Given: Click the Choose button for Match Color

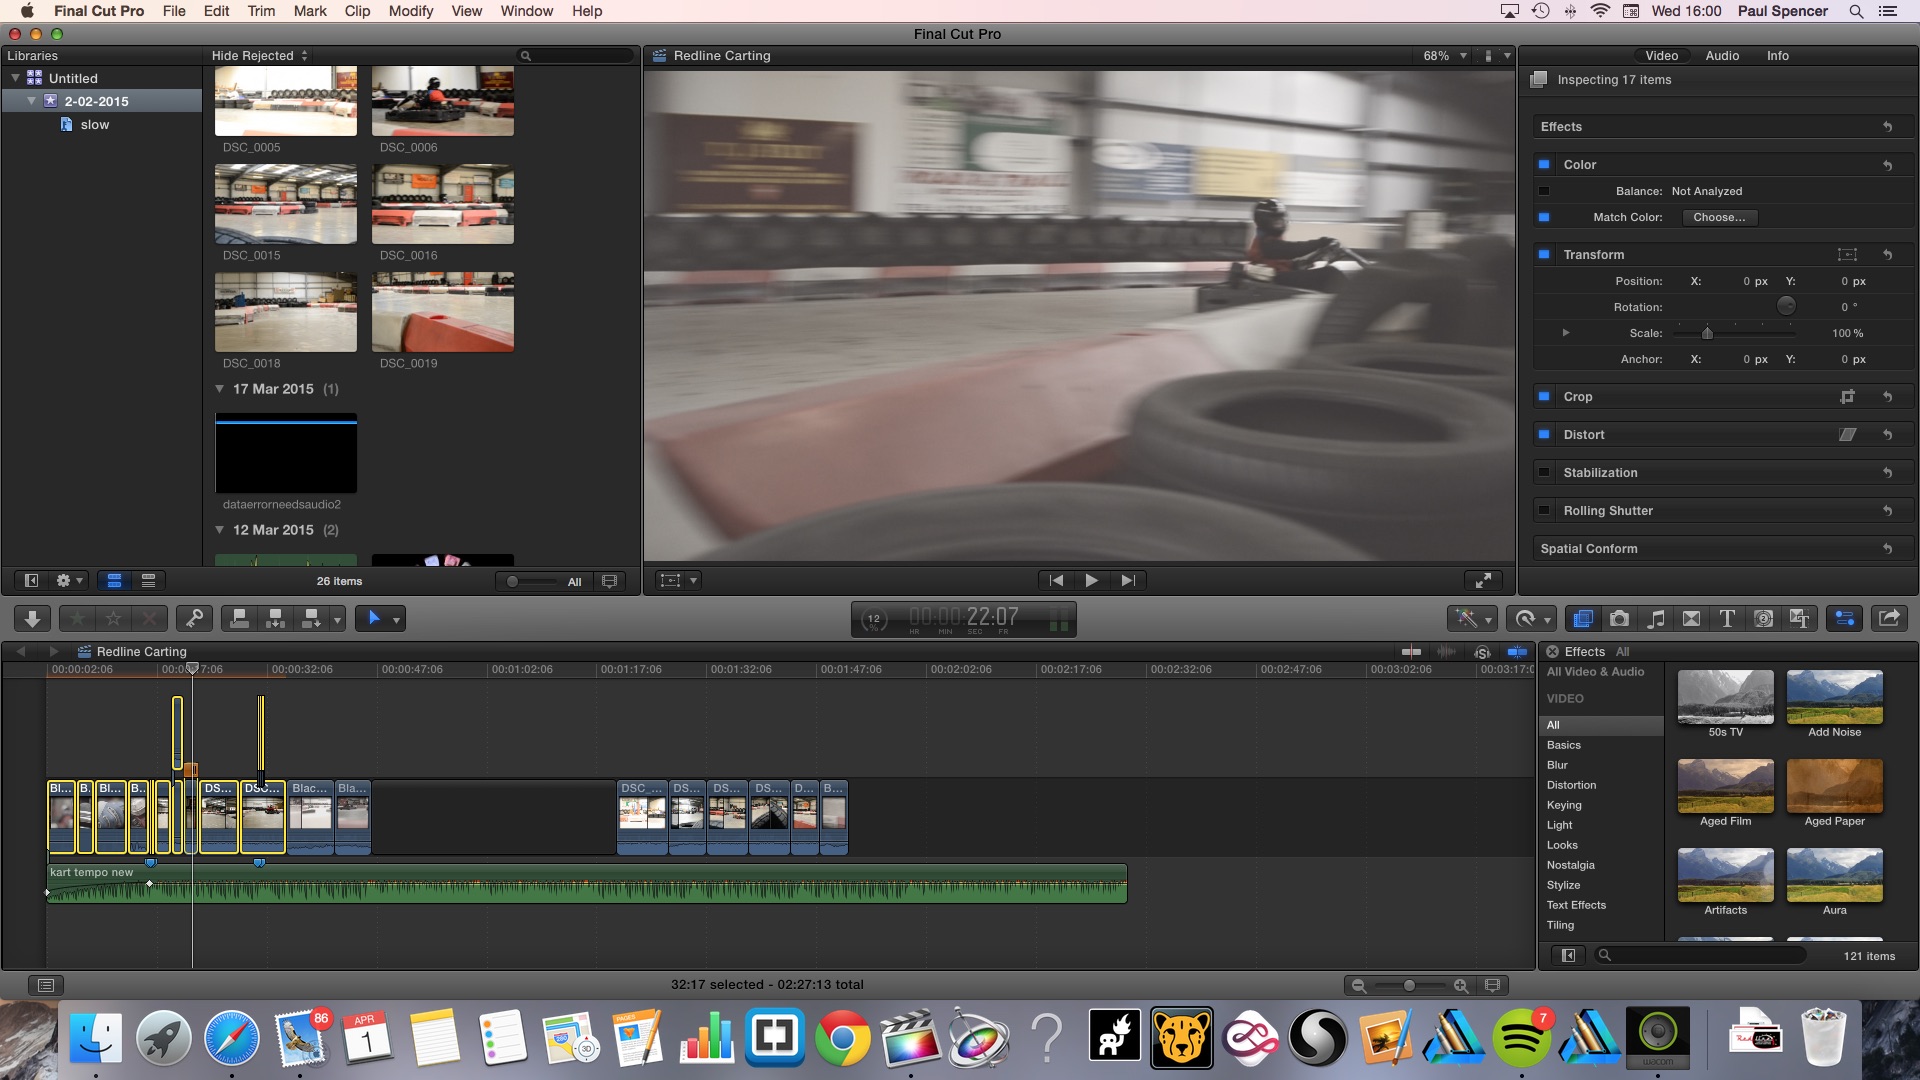Looking at the screenshot, I should click(x=1718, y=217).
